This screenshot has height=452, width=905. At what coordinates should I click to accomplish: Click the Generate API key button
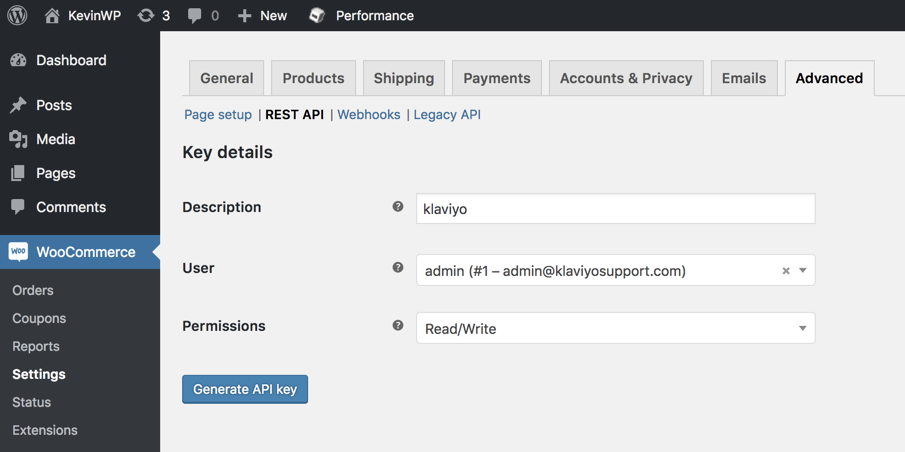pos(245,389)
